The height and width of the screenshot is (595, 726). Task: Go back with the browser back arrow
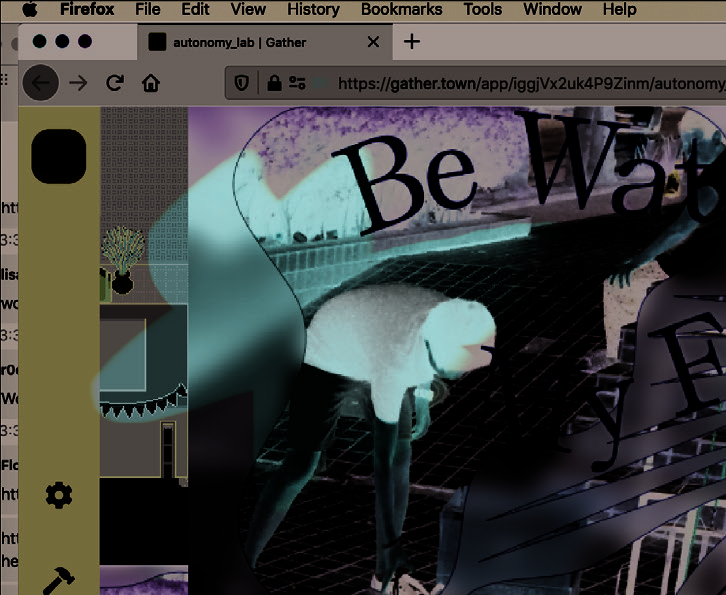(x=40, y=83)
